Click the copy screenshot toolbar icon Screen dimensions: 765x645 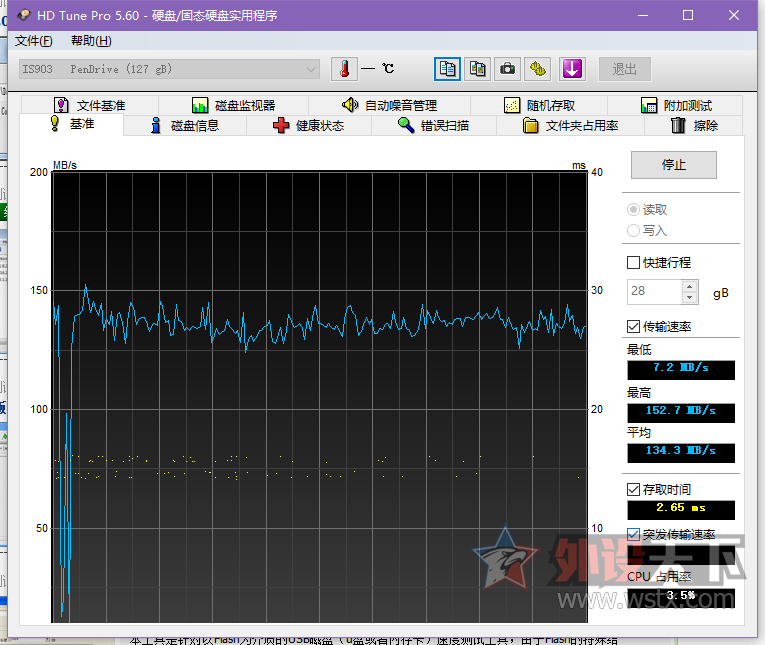pyautogui.click(x=478, y=69)
